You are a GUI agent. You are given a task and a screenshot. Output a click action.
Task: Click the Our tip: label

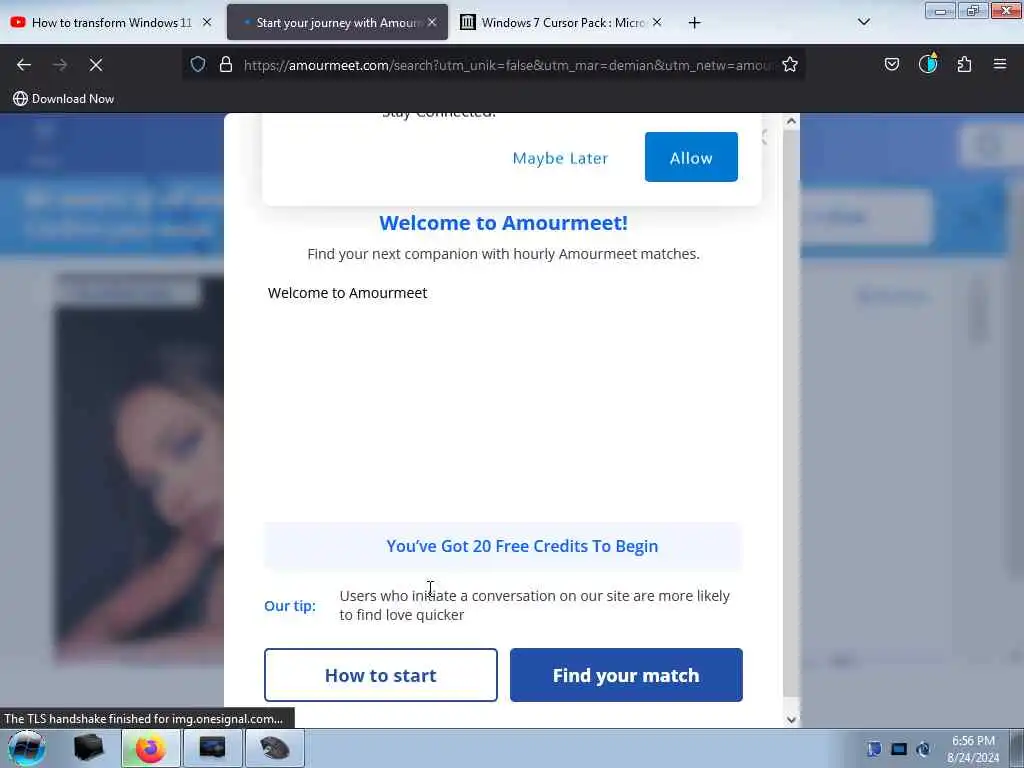pyautogui.click(x=290, y=606)
